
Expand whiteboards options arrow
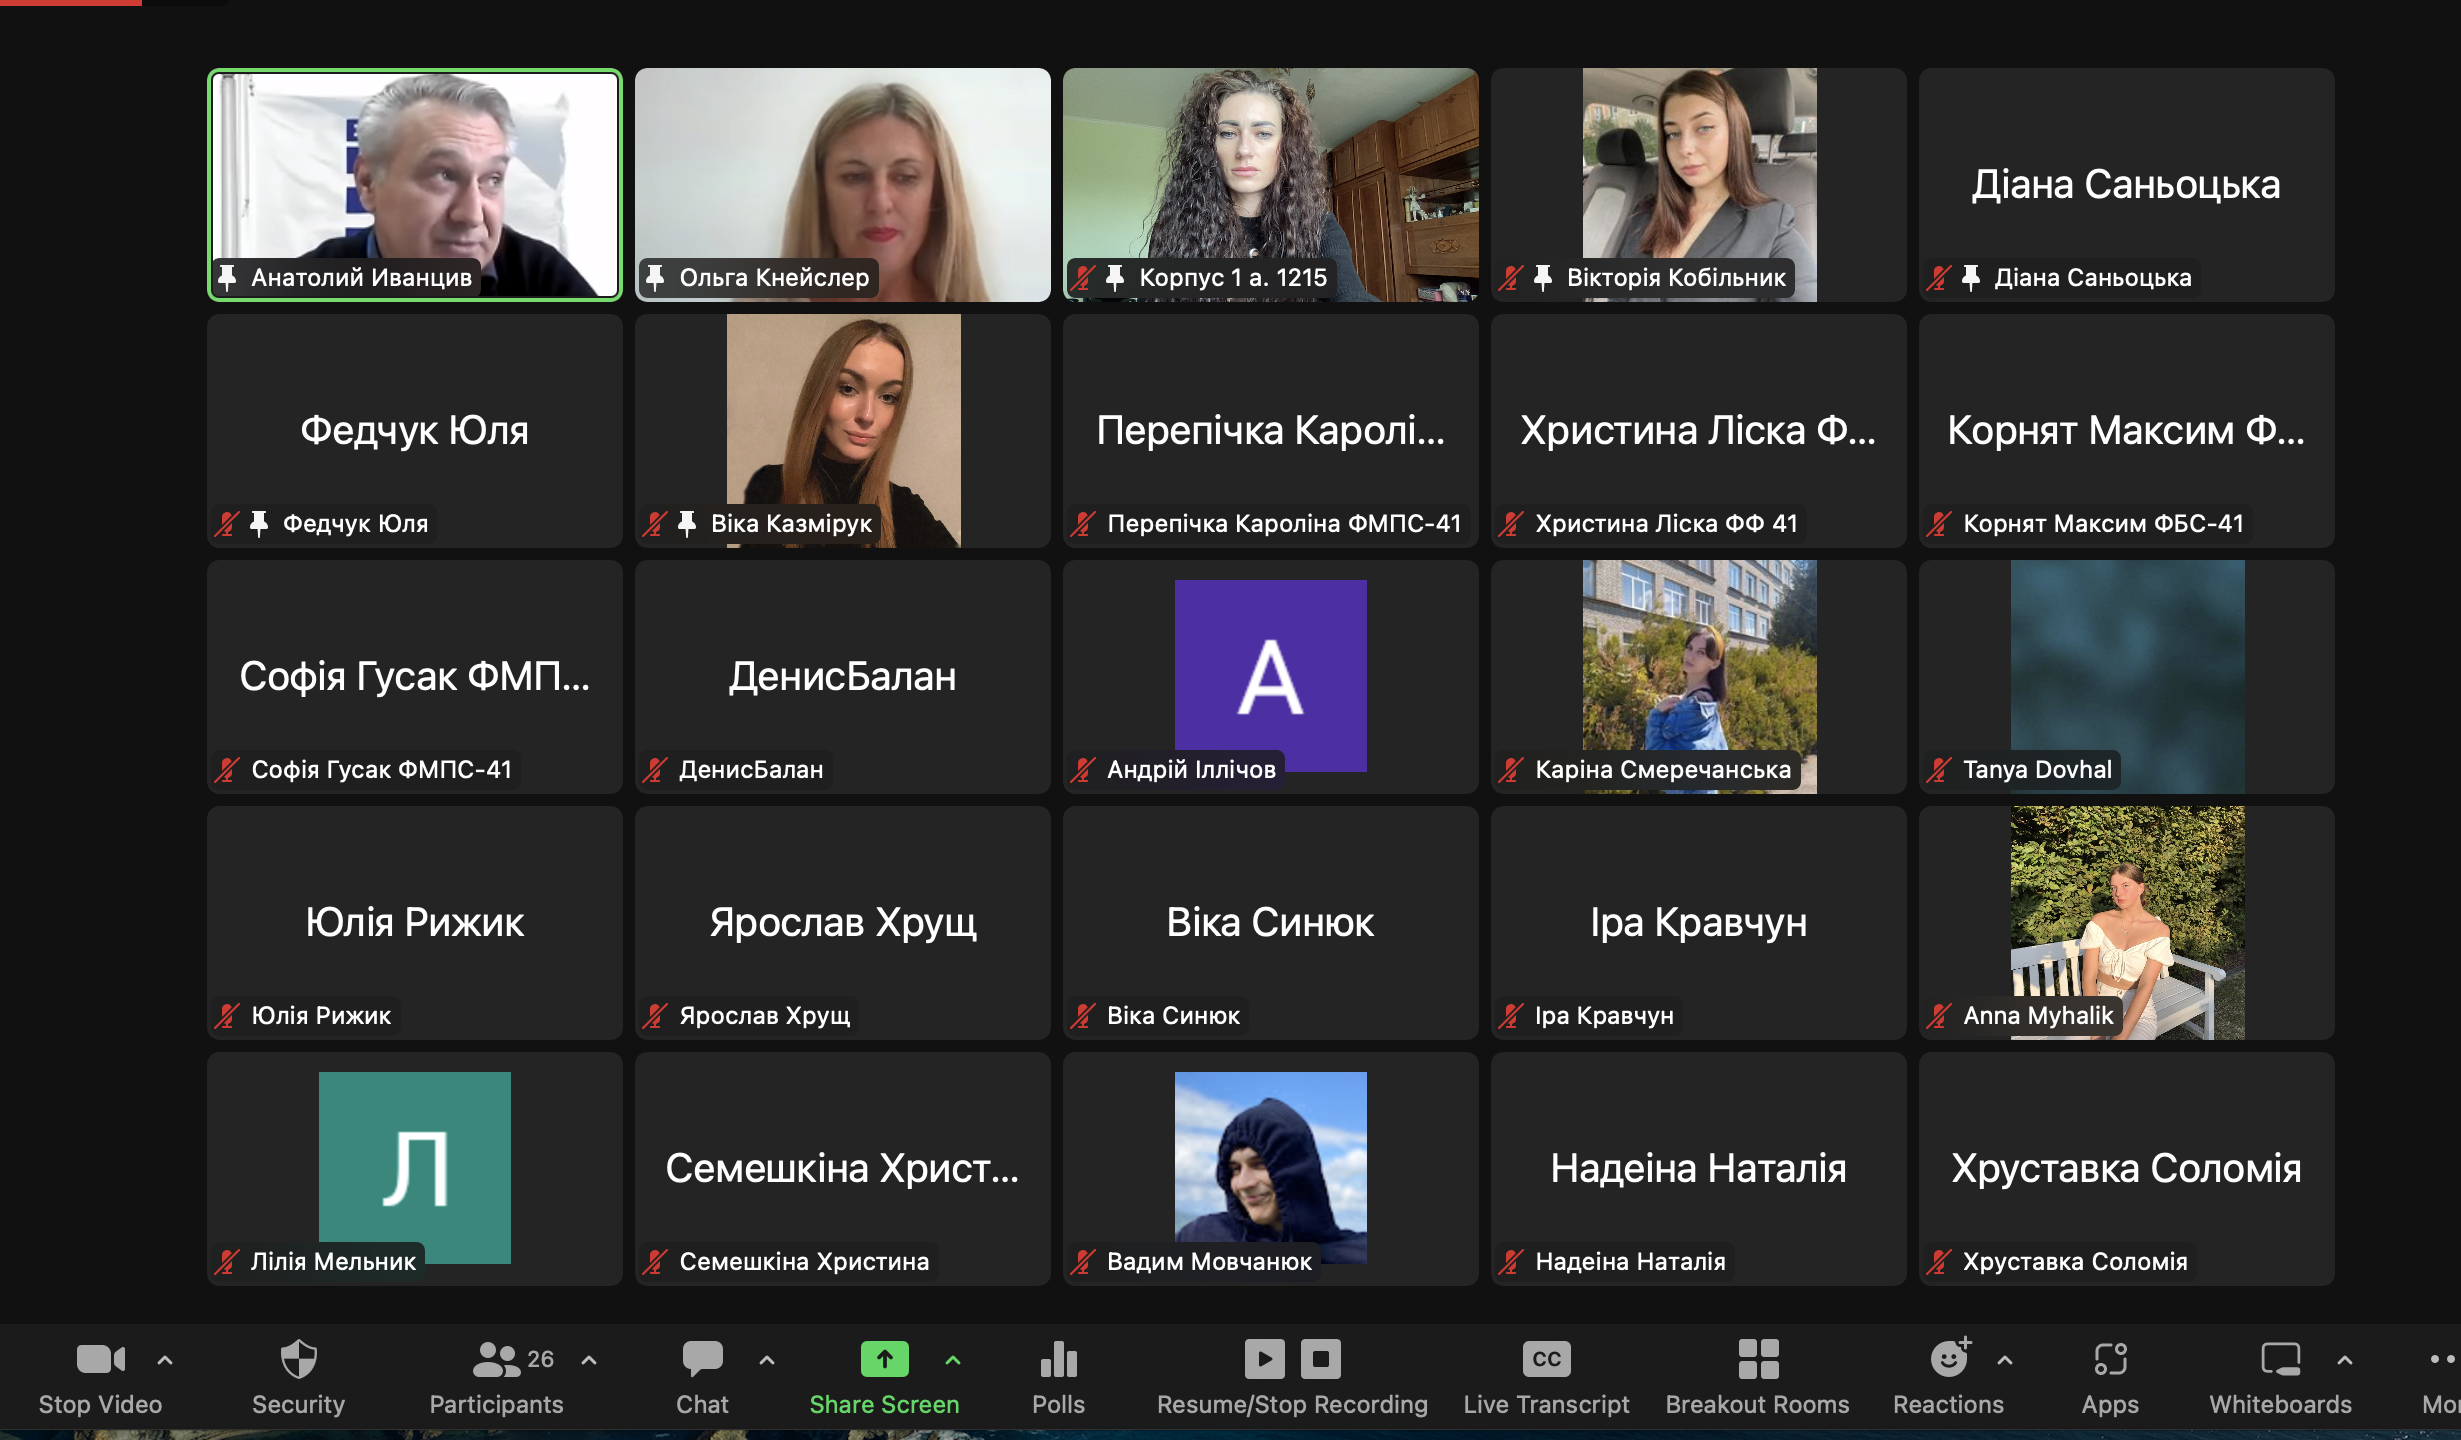[2345, 1360]
